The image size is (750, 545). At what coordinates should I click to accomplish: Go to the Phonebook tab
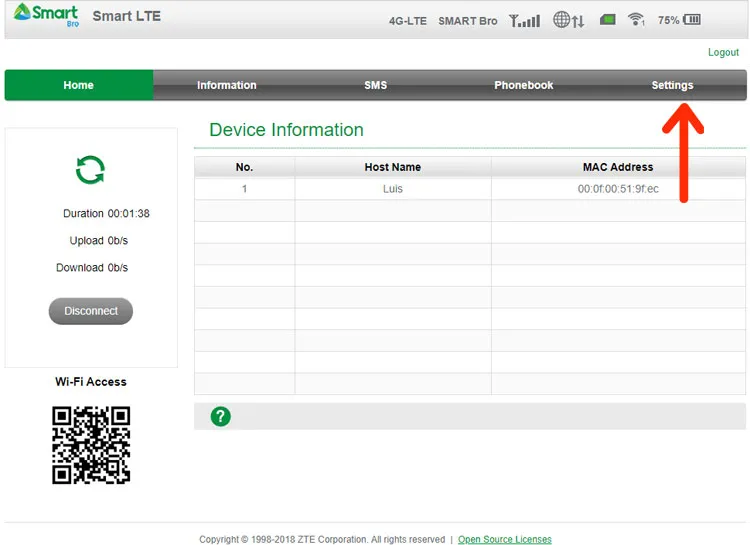pos(524,85)
